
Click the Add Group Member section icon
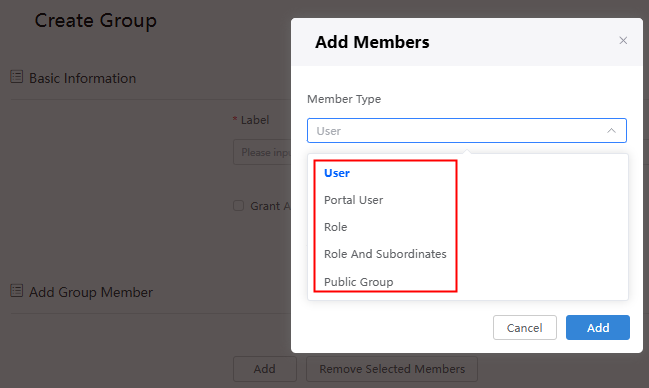click(x=17, y=291)
